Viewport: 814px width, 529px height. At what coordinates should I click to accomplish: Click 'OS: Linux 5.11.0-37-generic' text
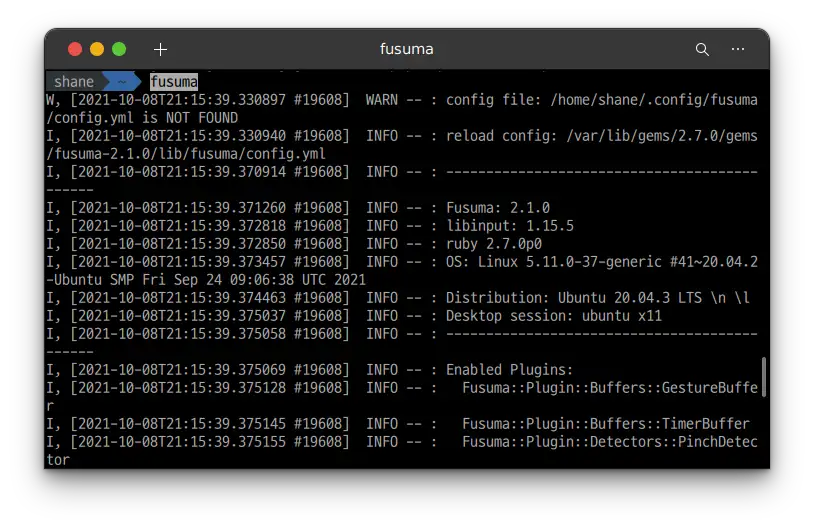(554, 262)
